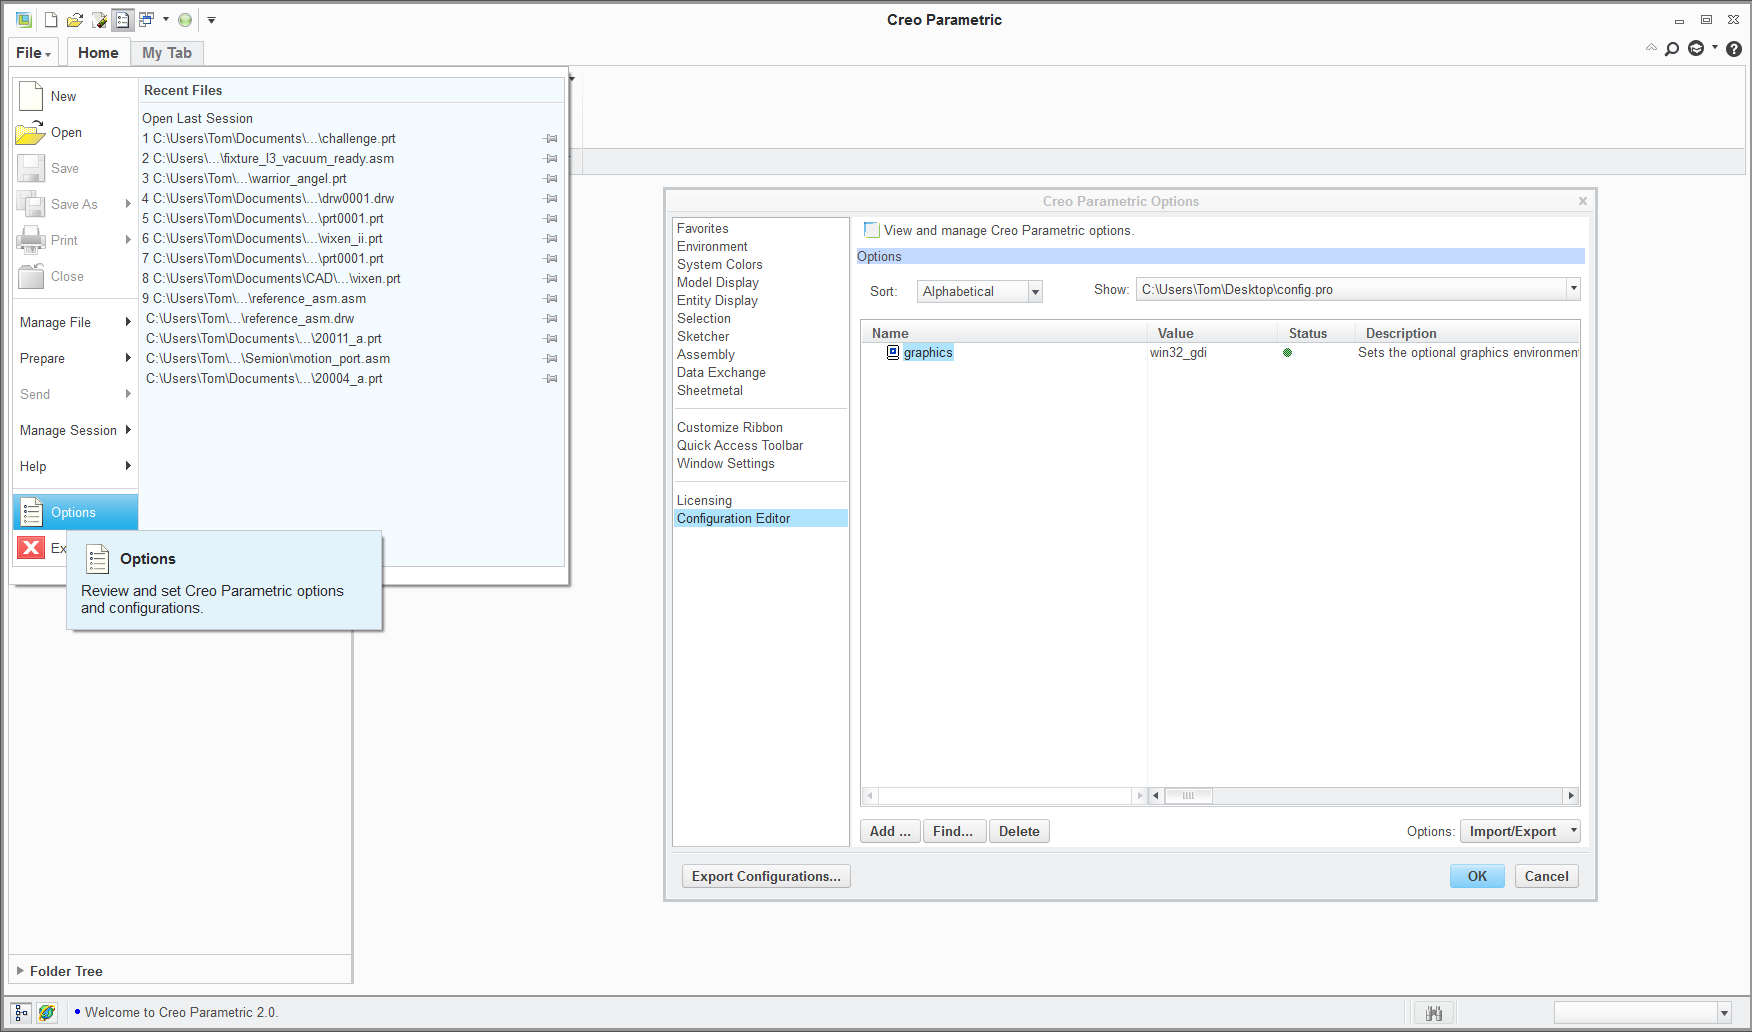Click the Open folder icon in File menu

click(x=30, y=132)
